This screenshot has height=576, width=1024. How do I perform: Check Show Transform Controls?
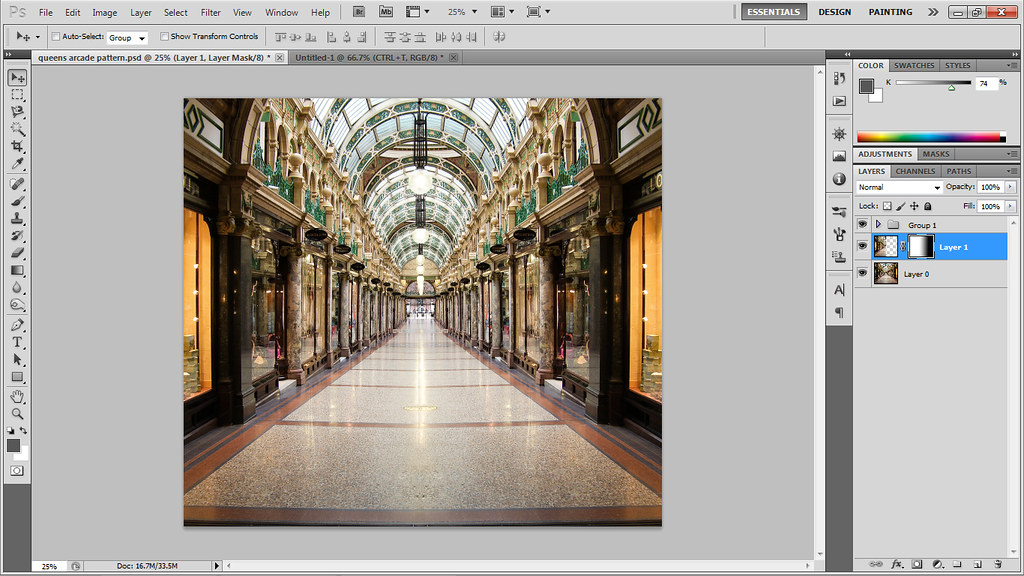[x=164, y=36]
